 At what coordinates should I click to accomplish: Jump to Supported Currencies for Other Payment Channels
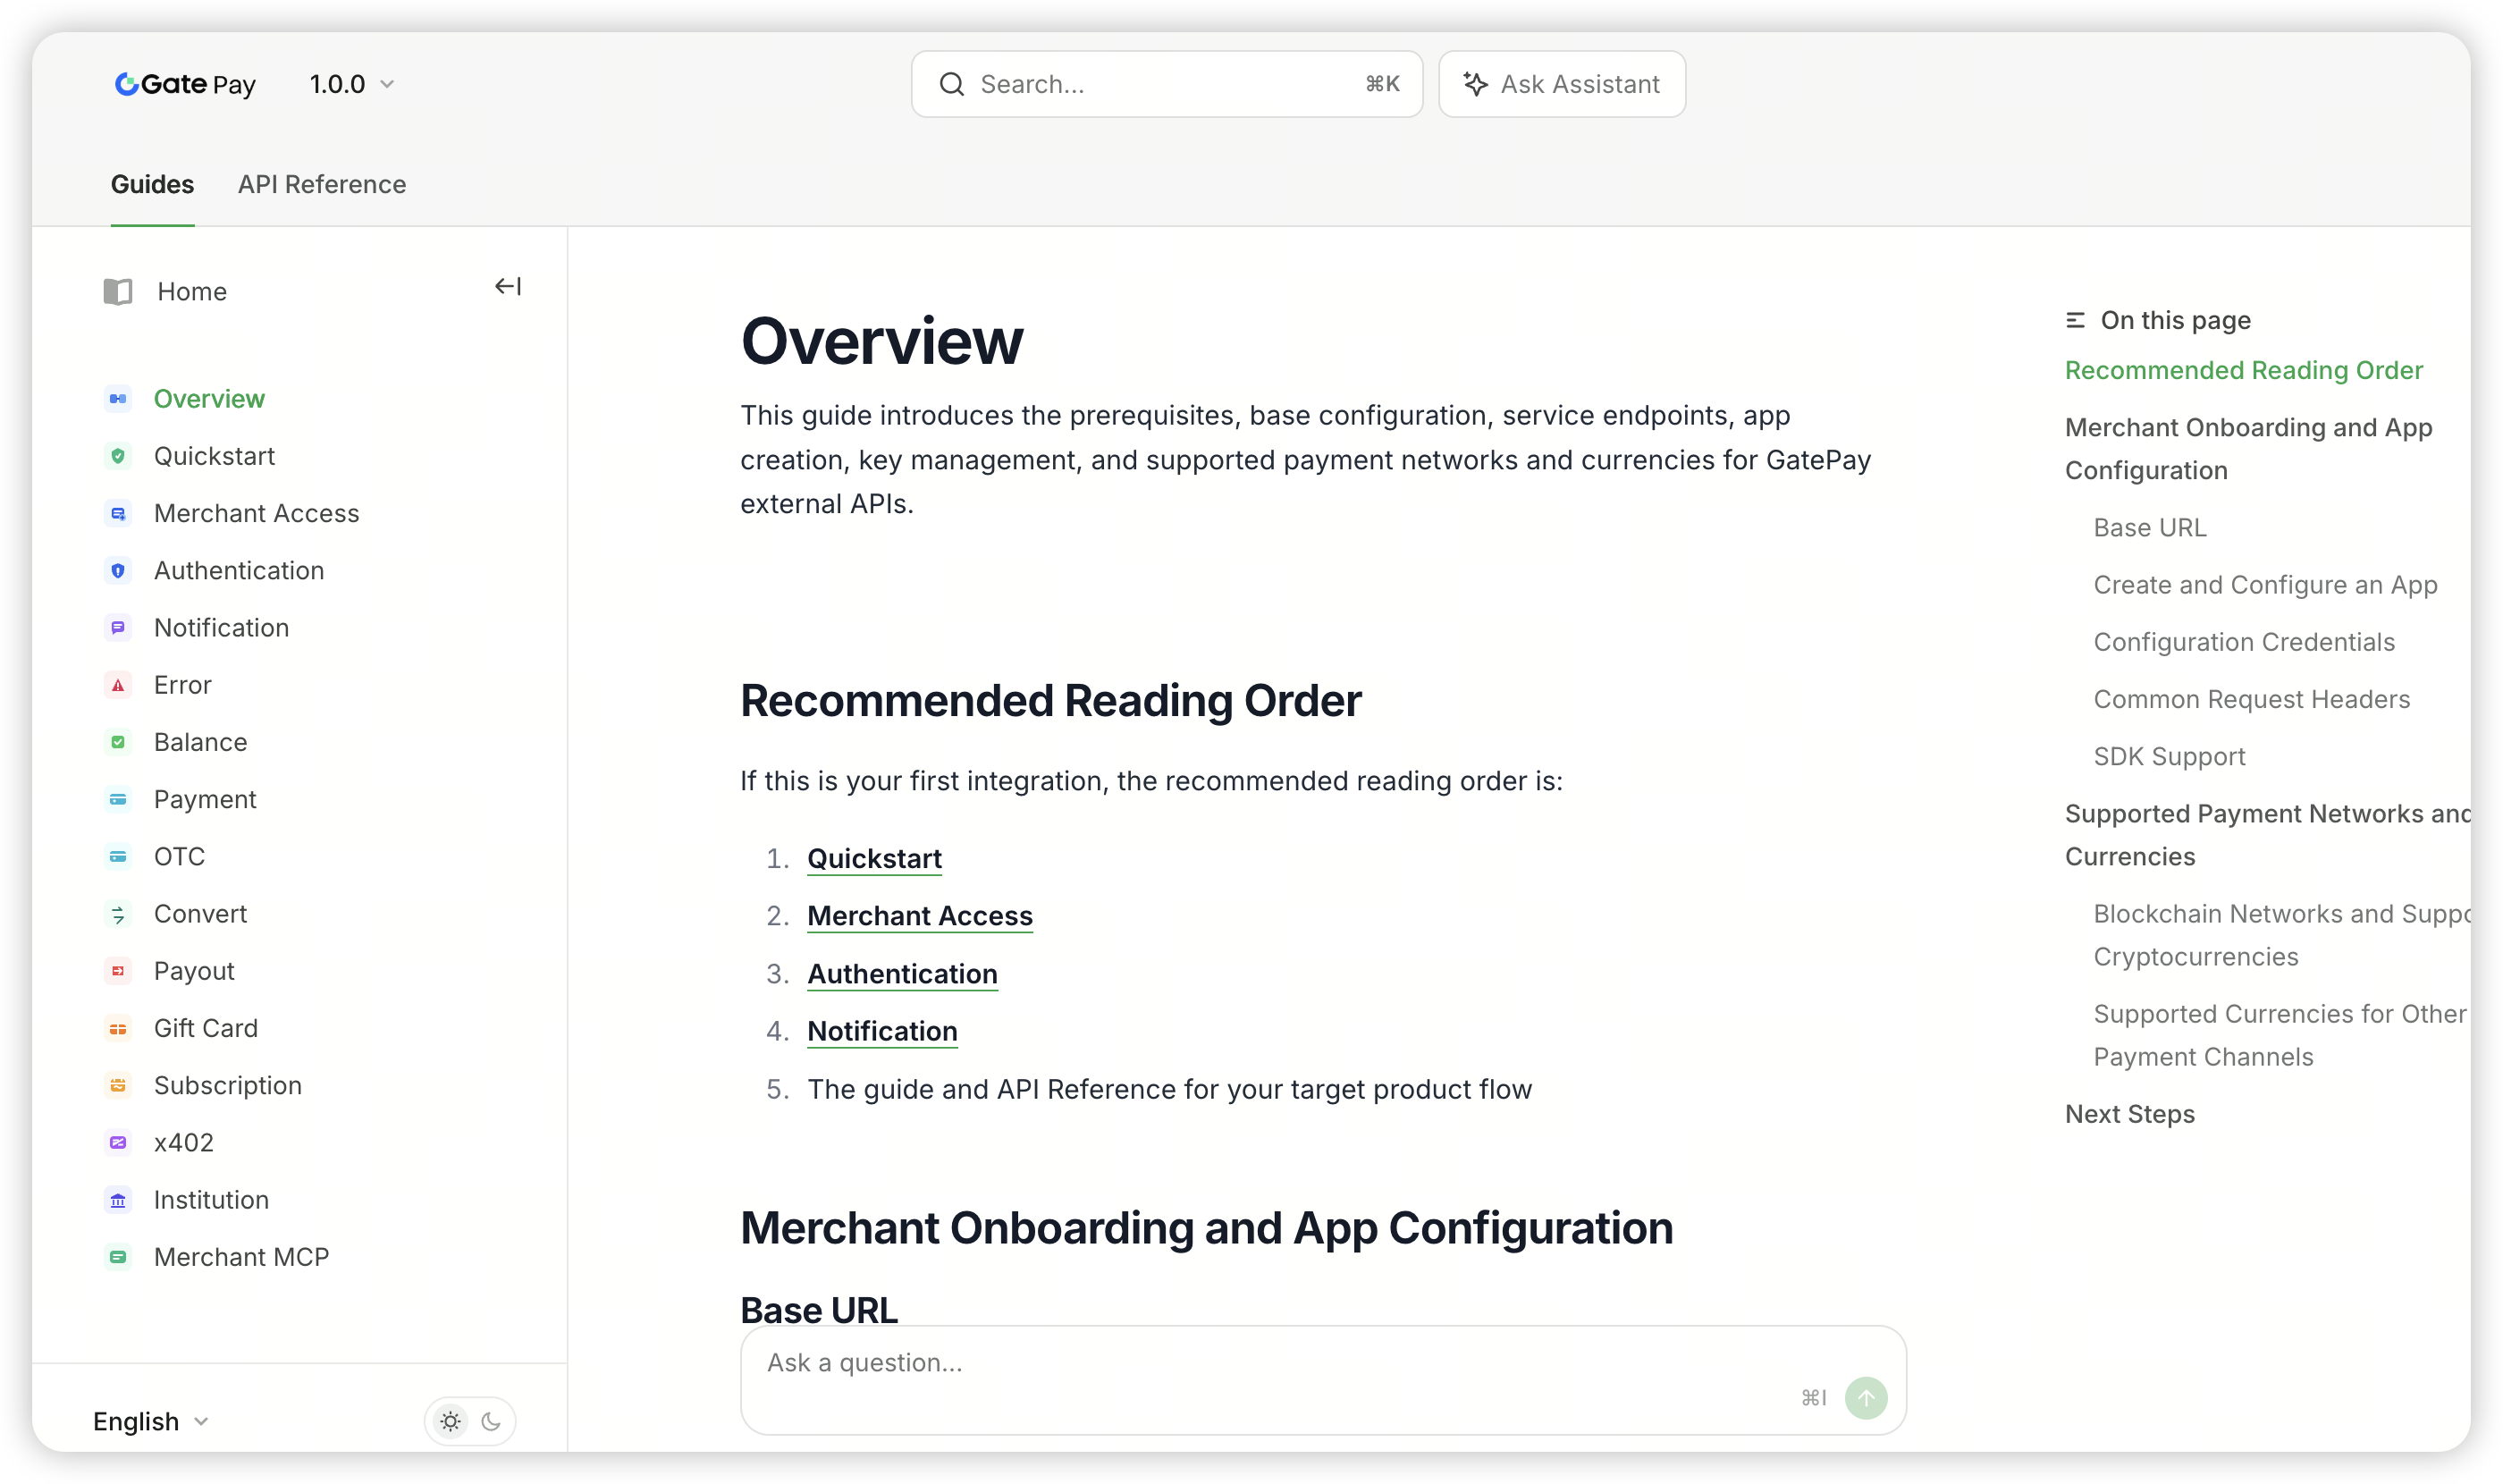click(x=2280, y=1035)
